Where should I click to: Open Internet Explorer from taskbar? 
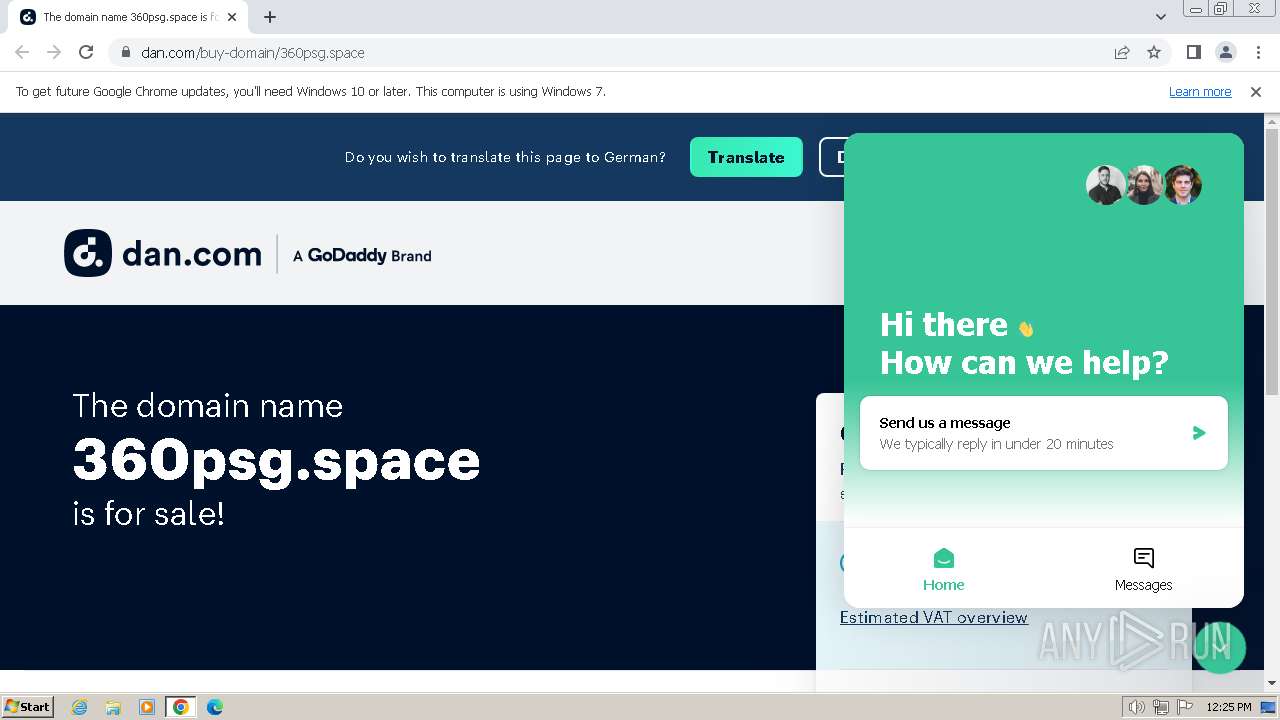click(x=80, y=707)
